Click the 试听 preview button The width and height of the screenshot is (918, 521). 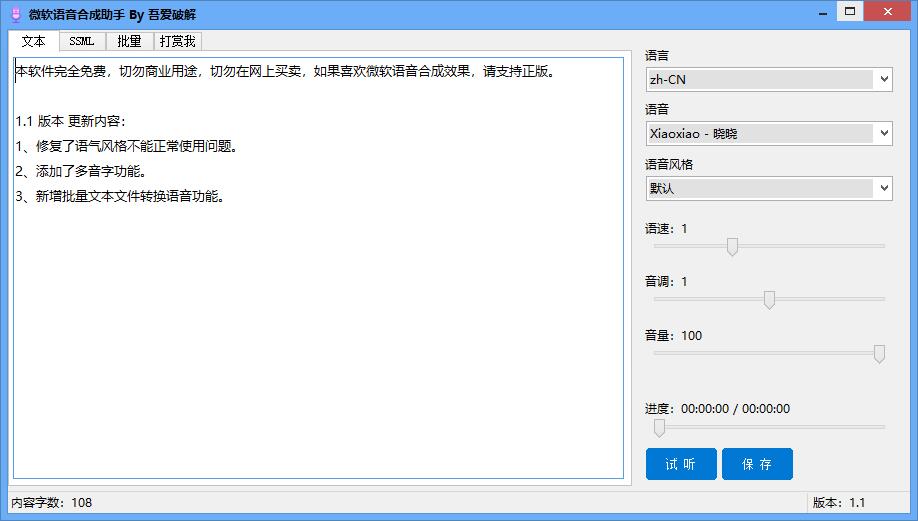[681, 464]
